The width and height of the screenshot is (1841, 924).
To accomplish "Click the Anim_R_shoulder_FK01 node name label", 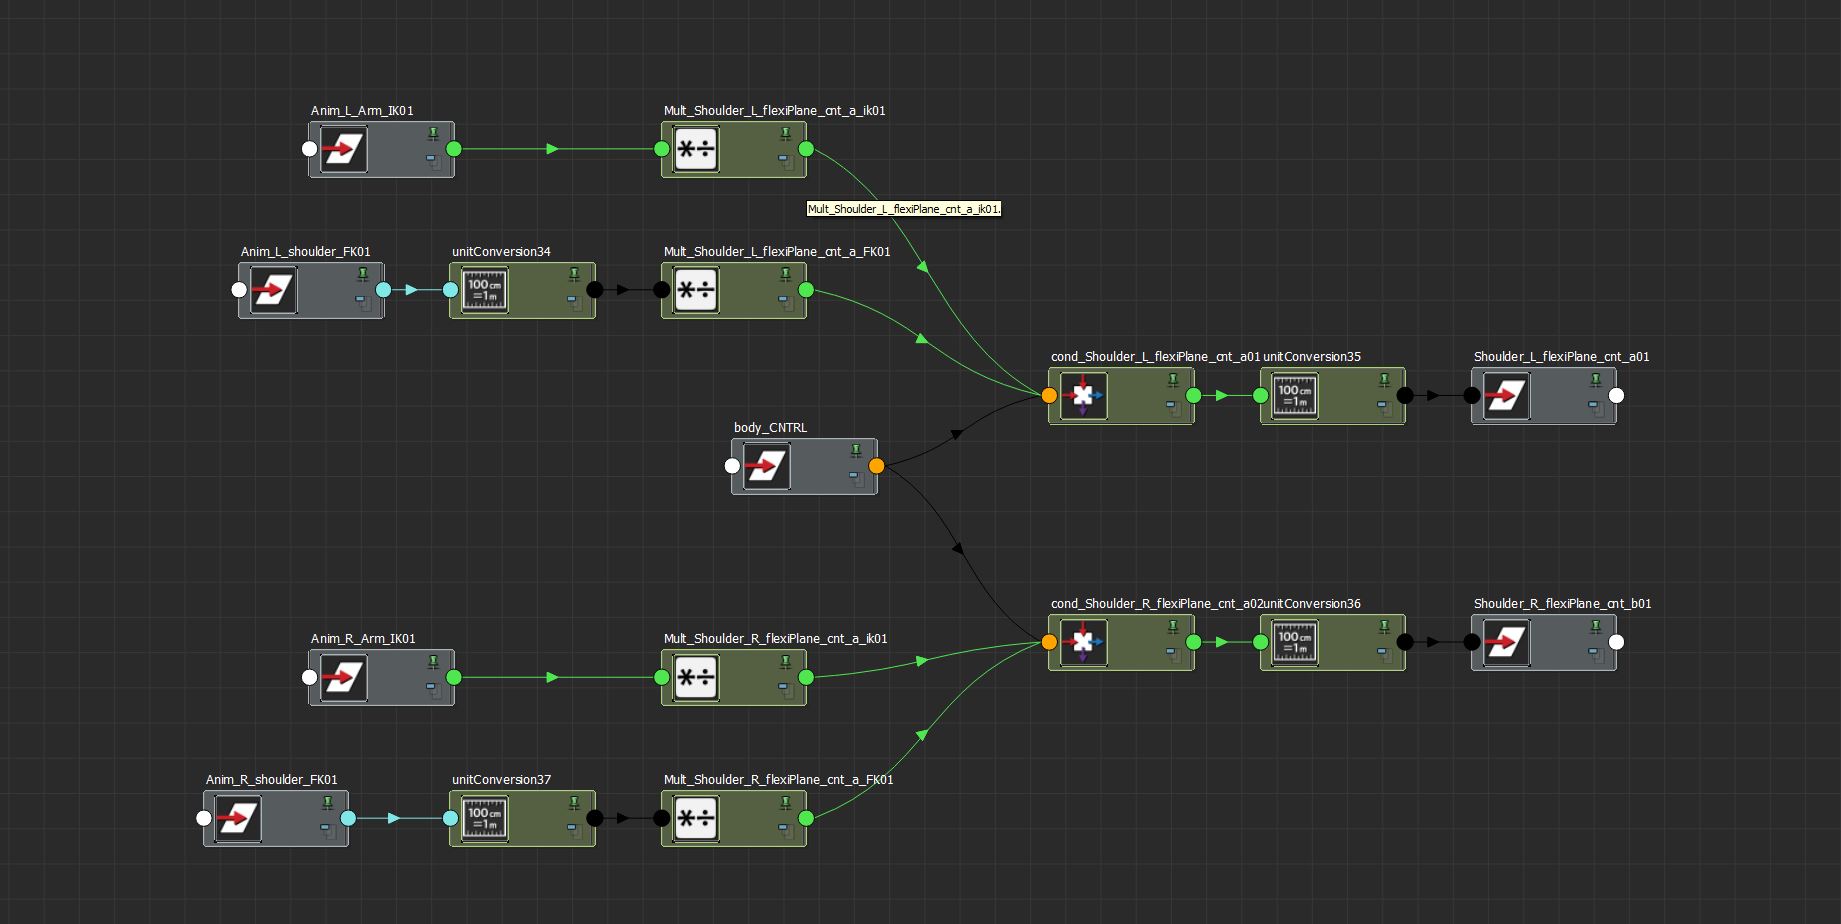I will pyautogui.click(x=271, y=780).
